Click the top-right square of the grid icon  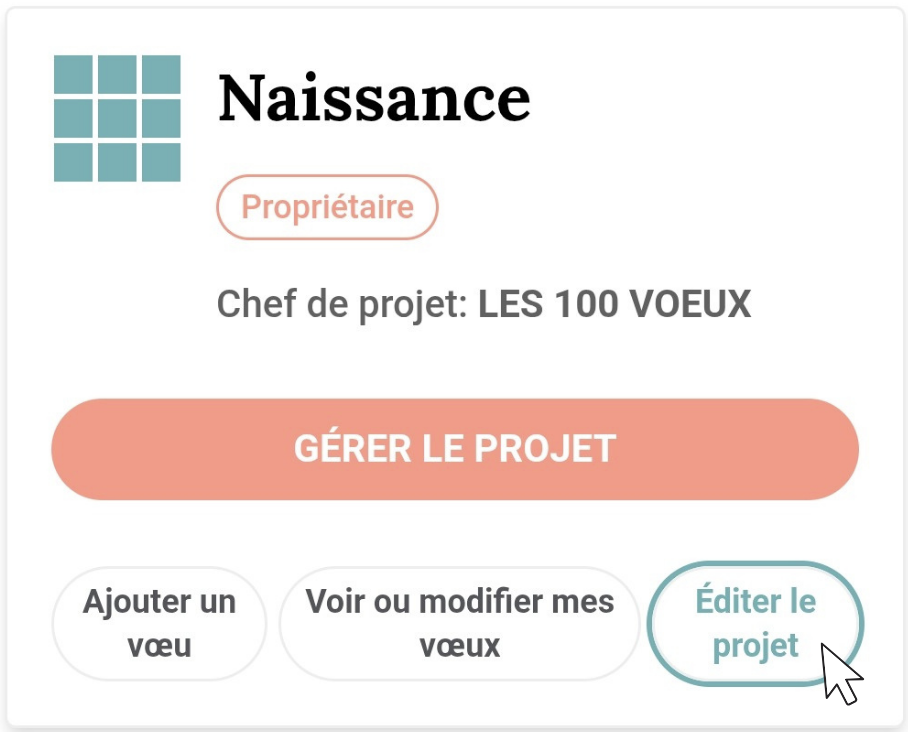point(161,74)
